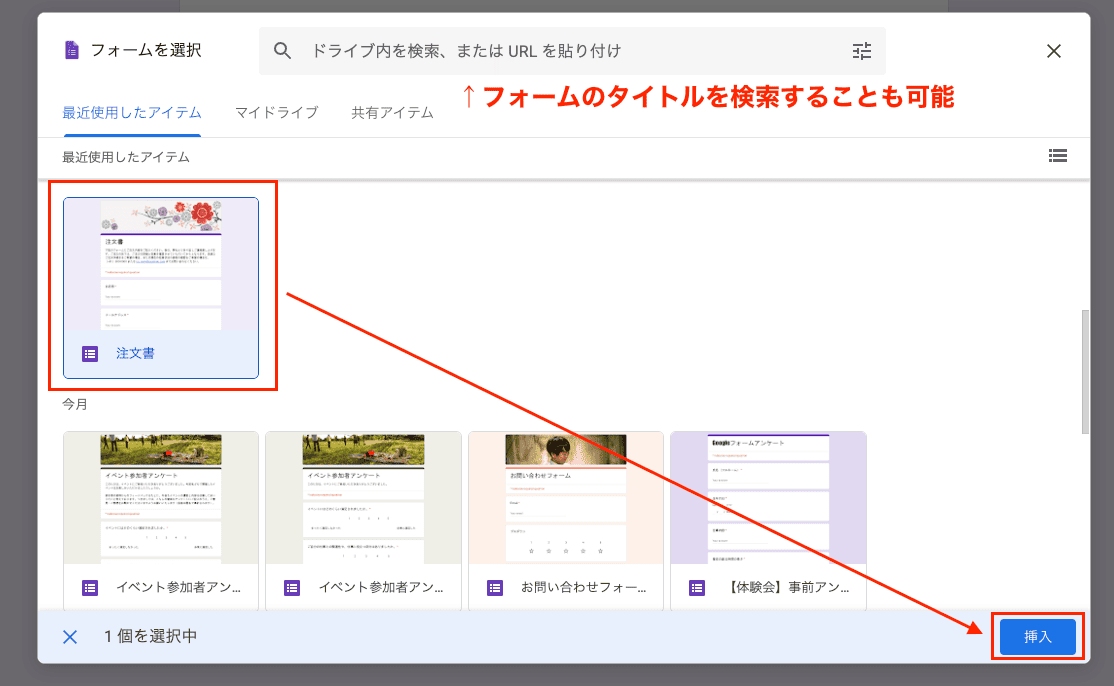The width and height of the screenshot is (1114, 686).
Task: Click the magnifier search icon
Action: (283, 51)
